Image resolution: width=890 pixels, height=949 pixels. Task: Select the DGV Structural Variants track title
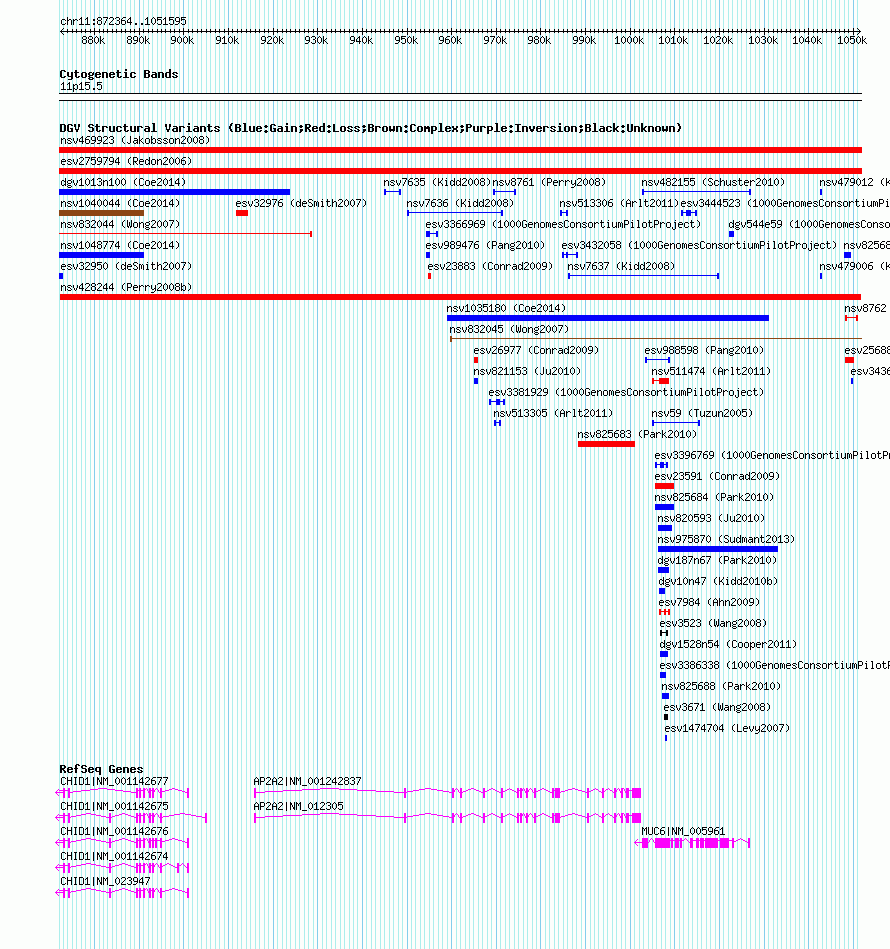[x=370, y=128]
